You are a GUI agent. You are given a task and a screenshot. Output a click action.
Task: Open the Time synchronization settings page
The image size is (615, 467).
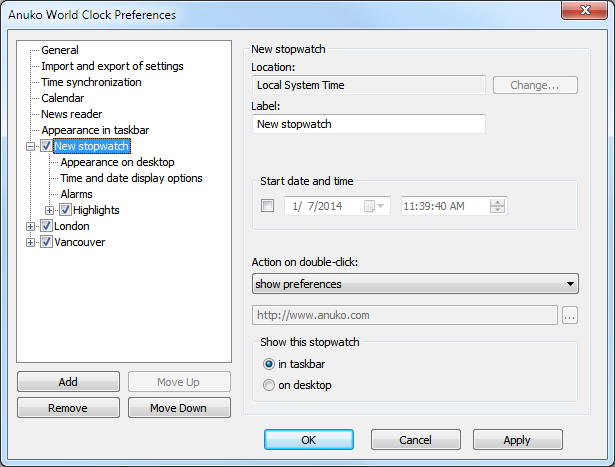(x=91, y=82)
